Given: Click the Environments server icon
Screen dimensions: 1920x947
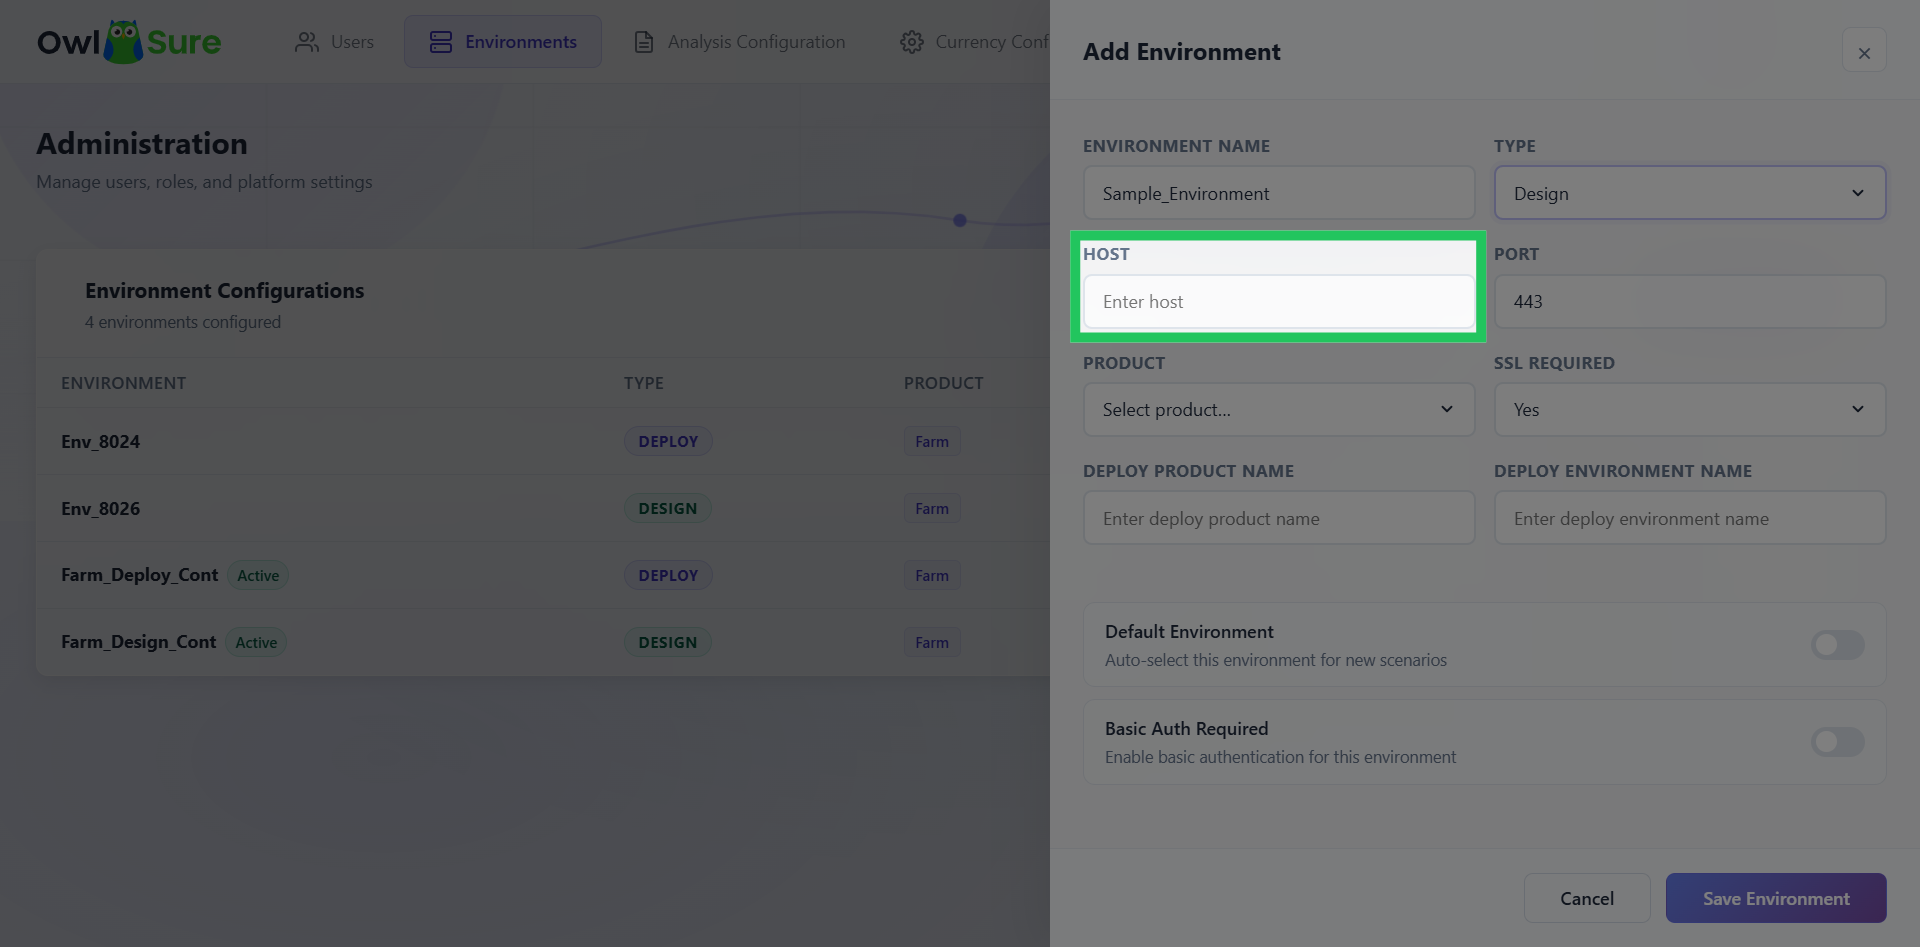Looking at the screenshot, I should 441,42.
